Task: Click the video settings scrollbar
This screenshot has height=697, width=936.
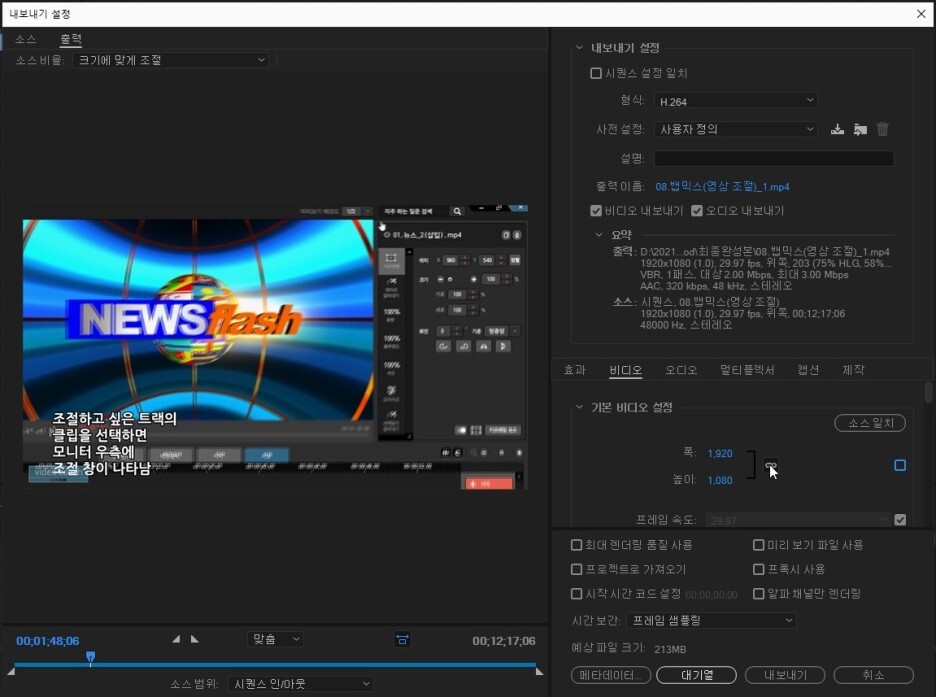Action: click(x=928, y=394)
